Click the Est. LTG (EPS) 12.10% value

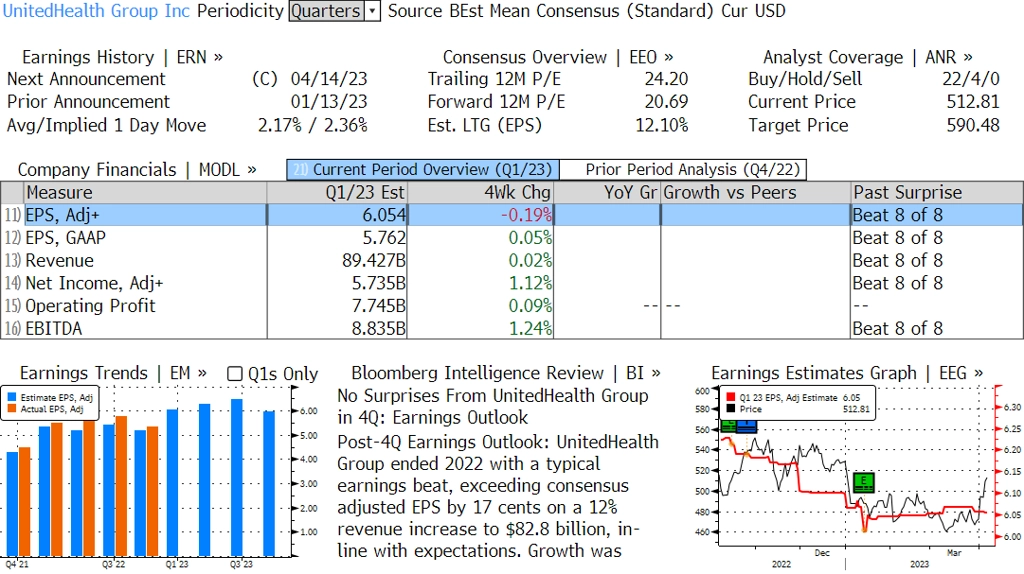662,125
